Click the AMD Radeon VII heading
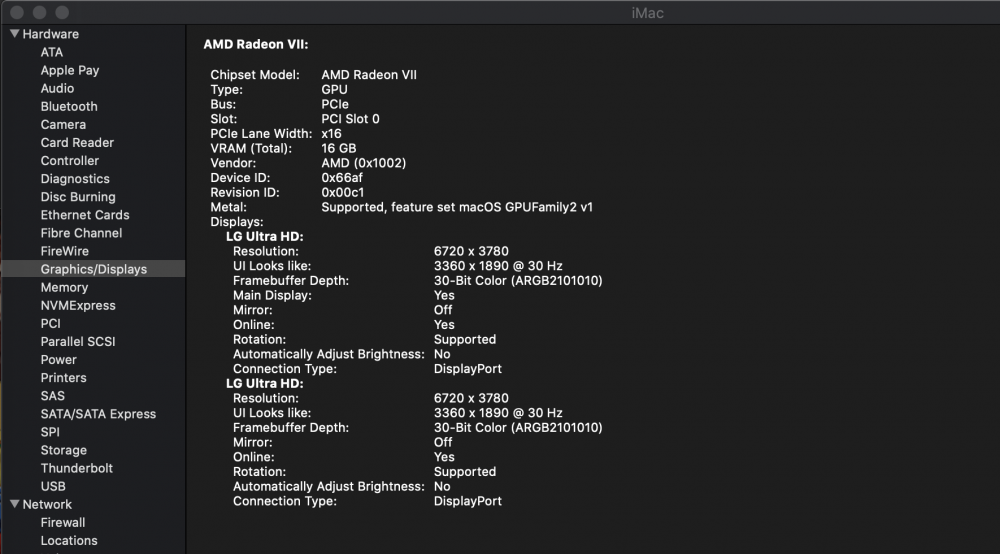The height and width of the screenshot is (554, 1000). coord(256,44)
